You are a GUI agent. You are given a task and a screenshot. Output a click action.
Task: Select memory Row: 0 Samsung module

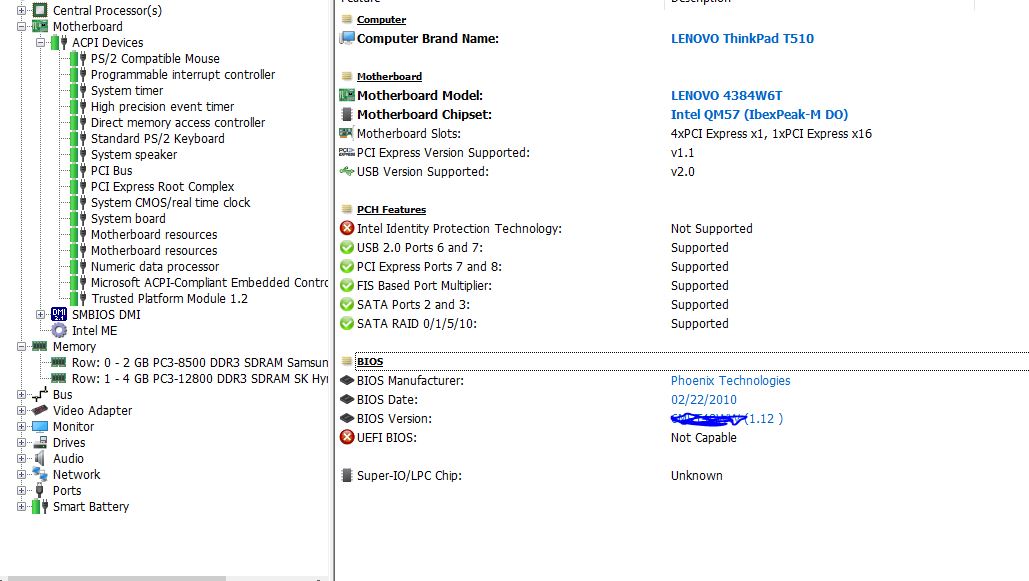pyautogui.click(x=200, y=362)
